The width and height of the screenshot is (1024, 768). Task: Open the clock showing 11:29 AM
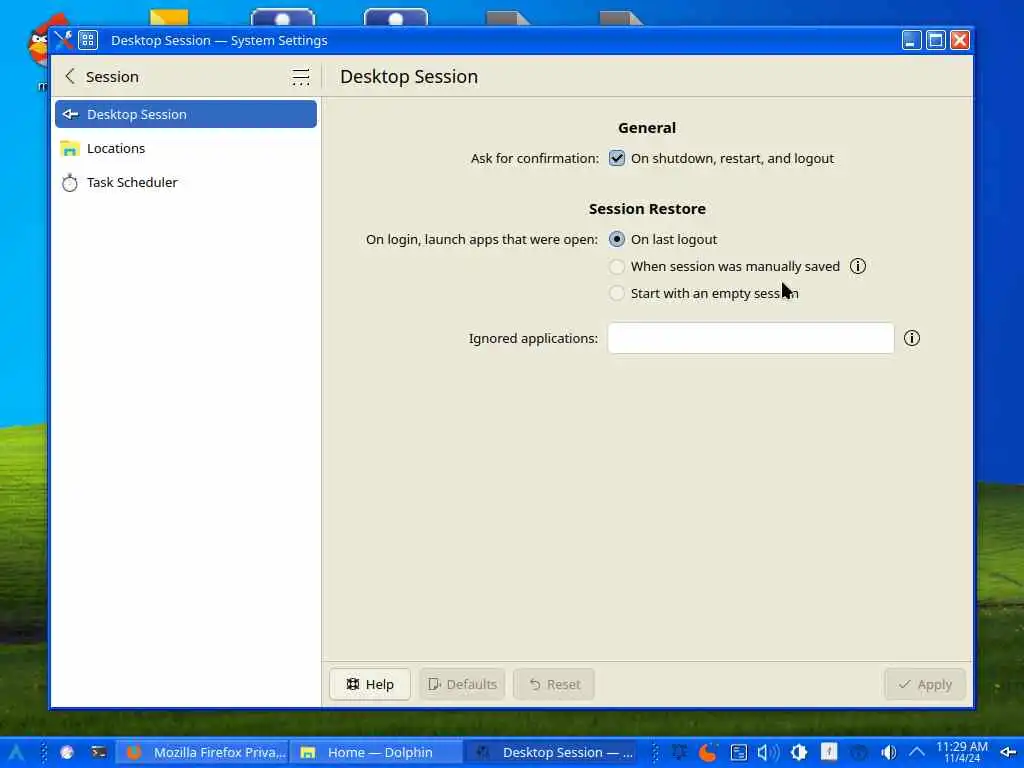[x=962, y=752]
